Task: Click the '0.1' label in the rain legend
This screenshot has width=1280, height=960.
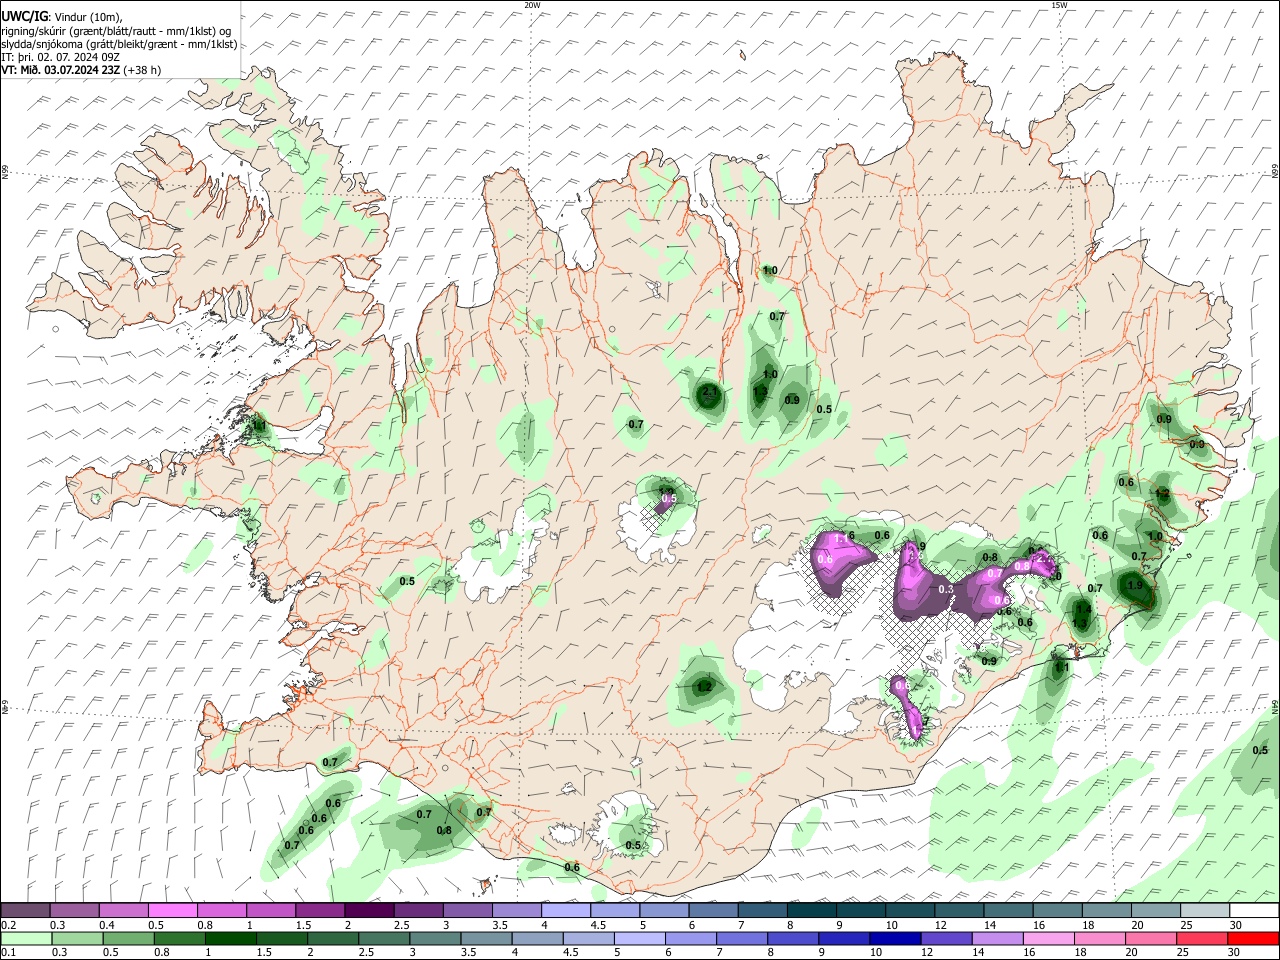Action: tap(8, 953)
